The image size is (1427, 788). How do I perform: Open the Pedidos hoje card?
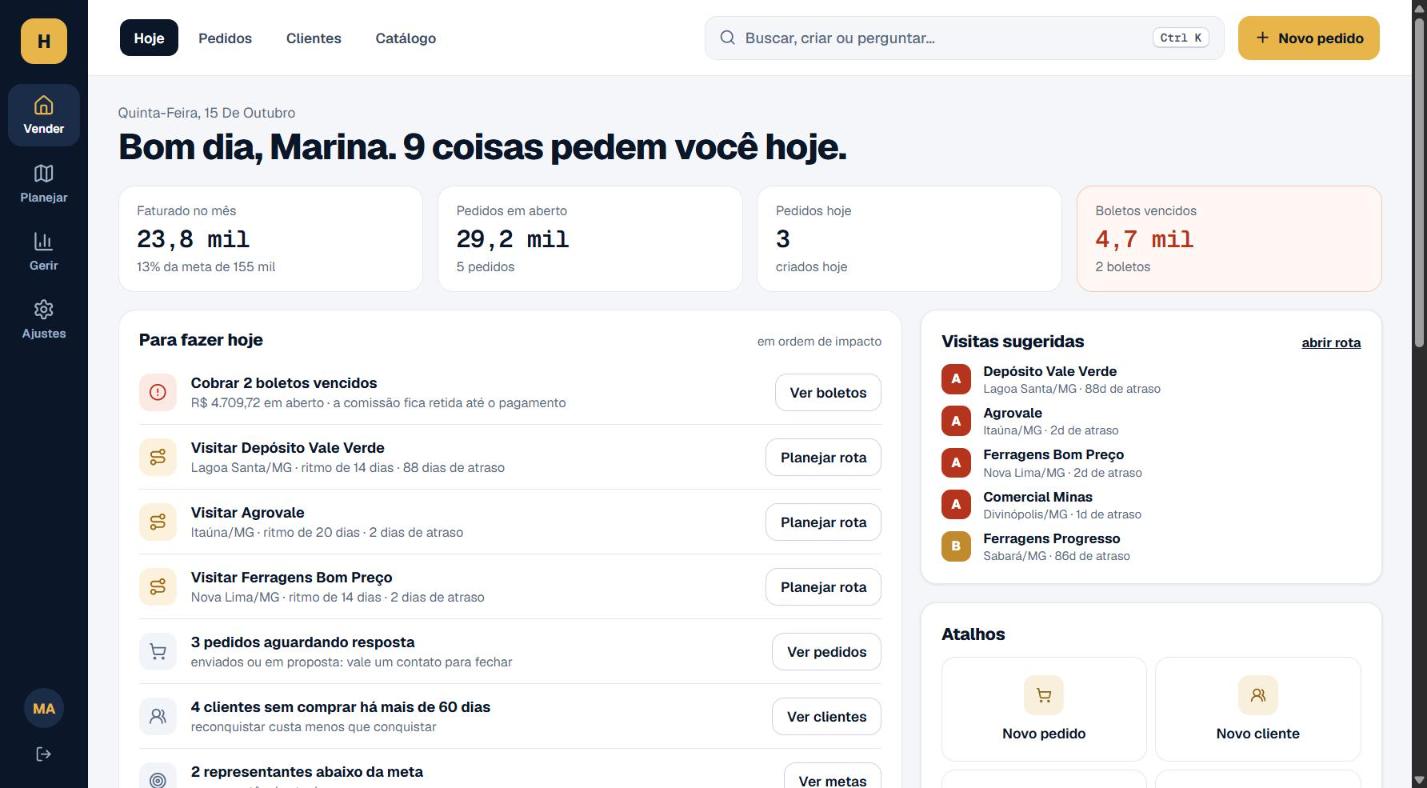pos(909,239)
